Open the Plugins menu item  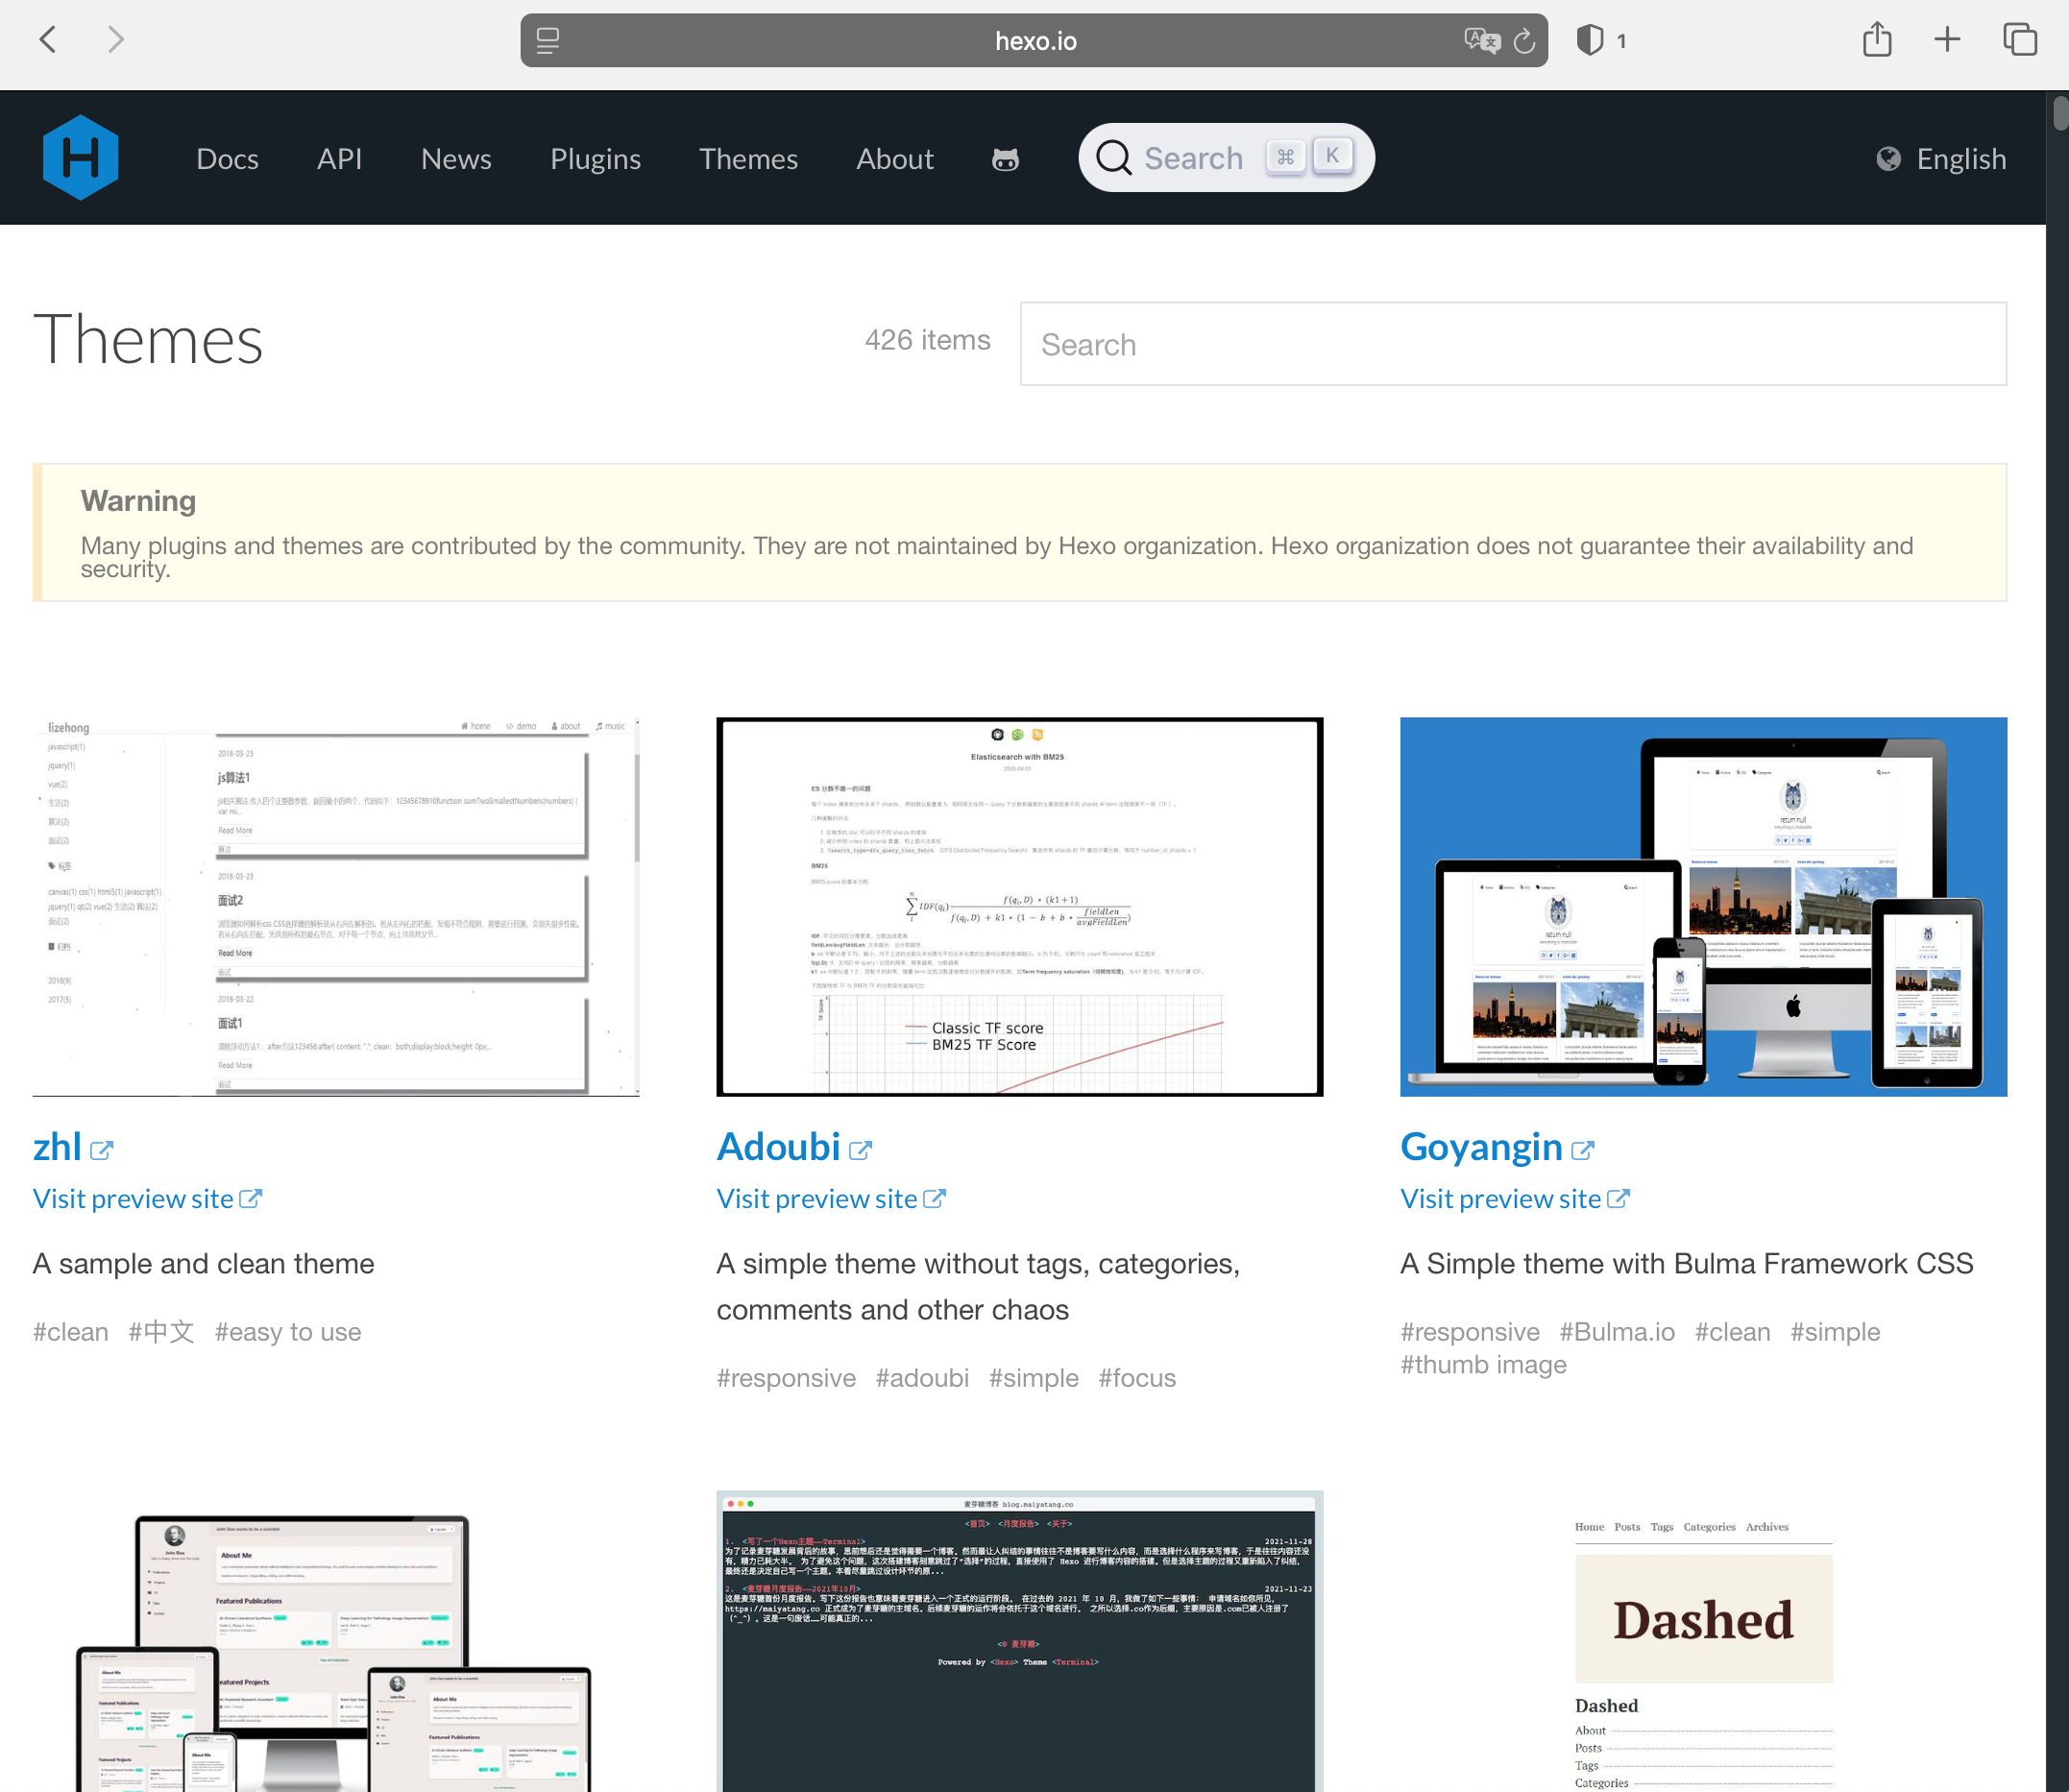595,159
